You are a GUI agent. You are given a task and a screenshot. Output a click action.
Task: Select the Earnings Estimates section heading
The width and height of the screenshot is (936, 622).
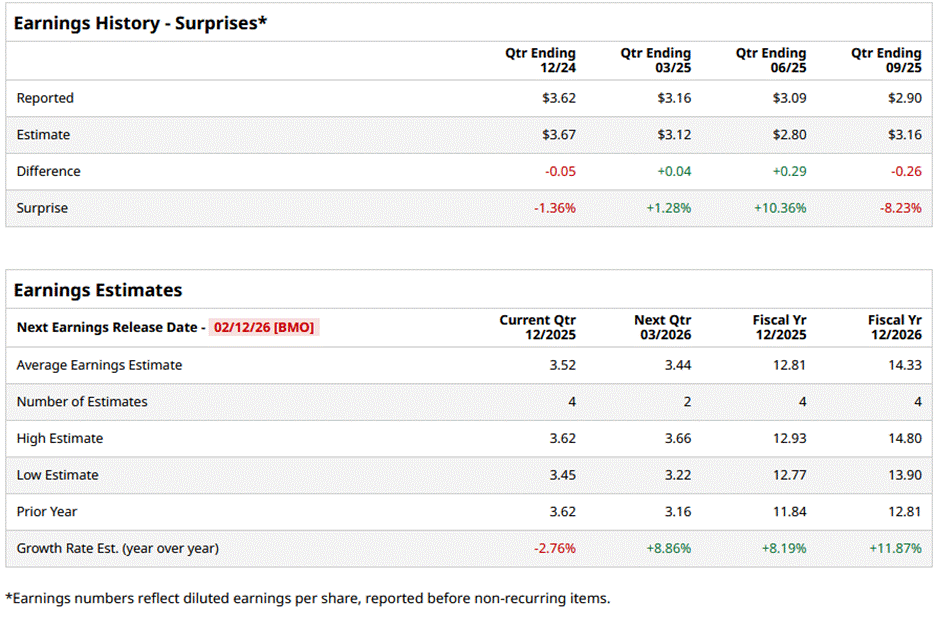(98, 290)
